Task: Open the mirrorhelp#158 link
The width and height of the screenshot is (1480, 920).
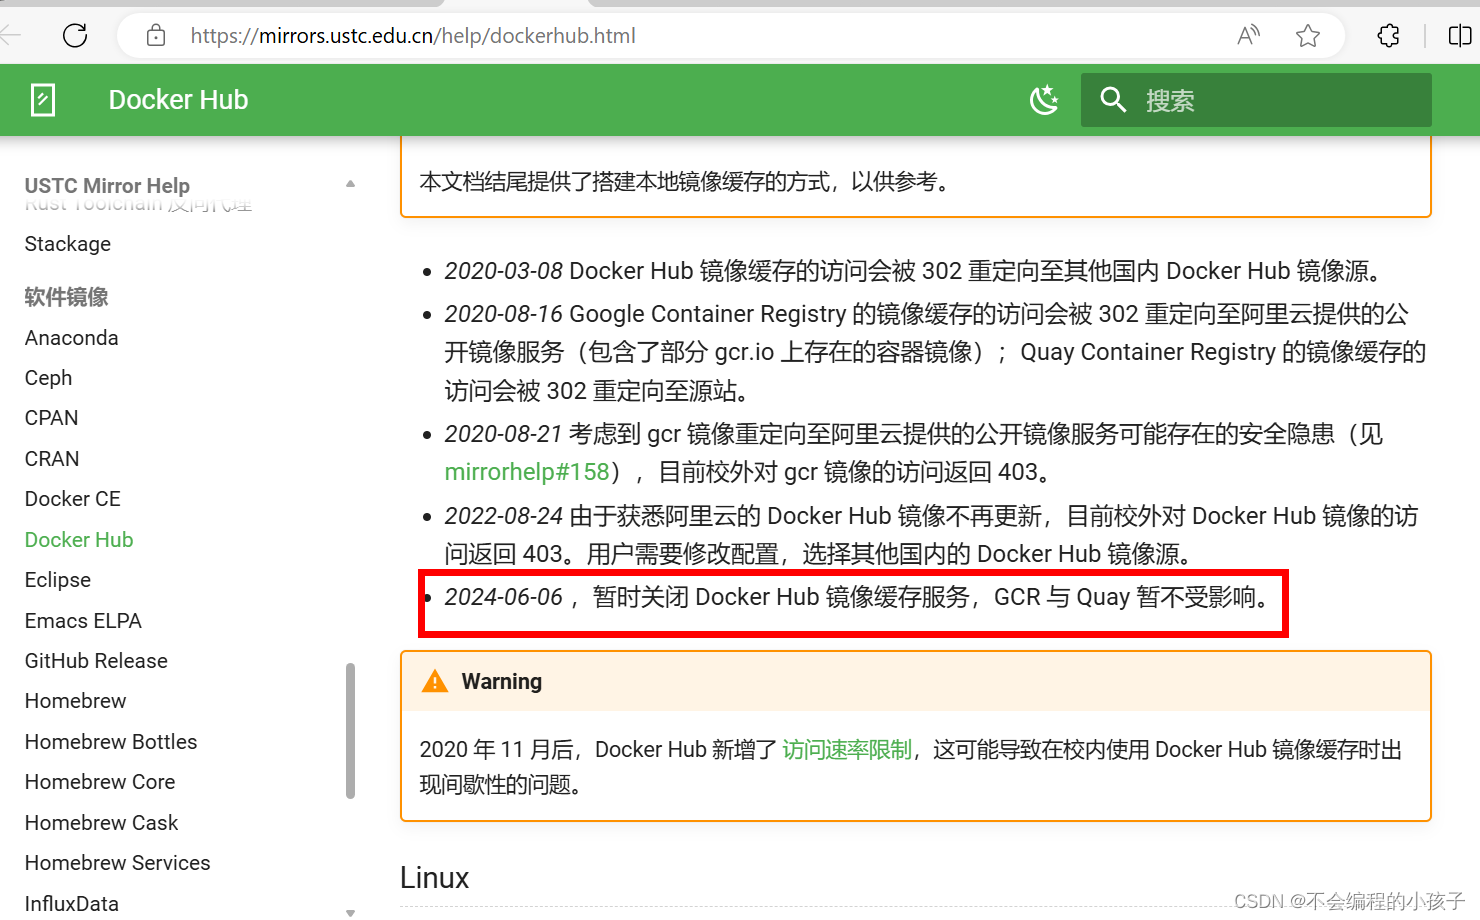Action: 526,471
